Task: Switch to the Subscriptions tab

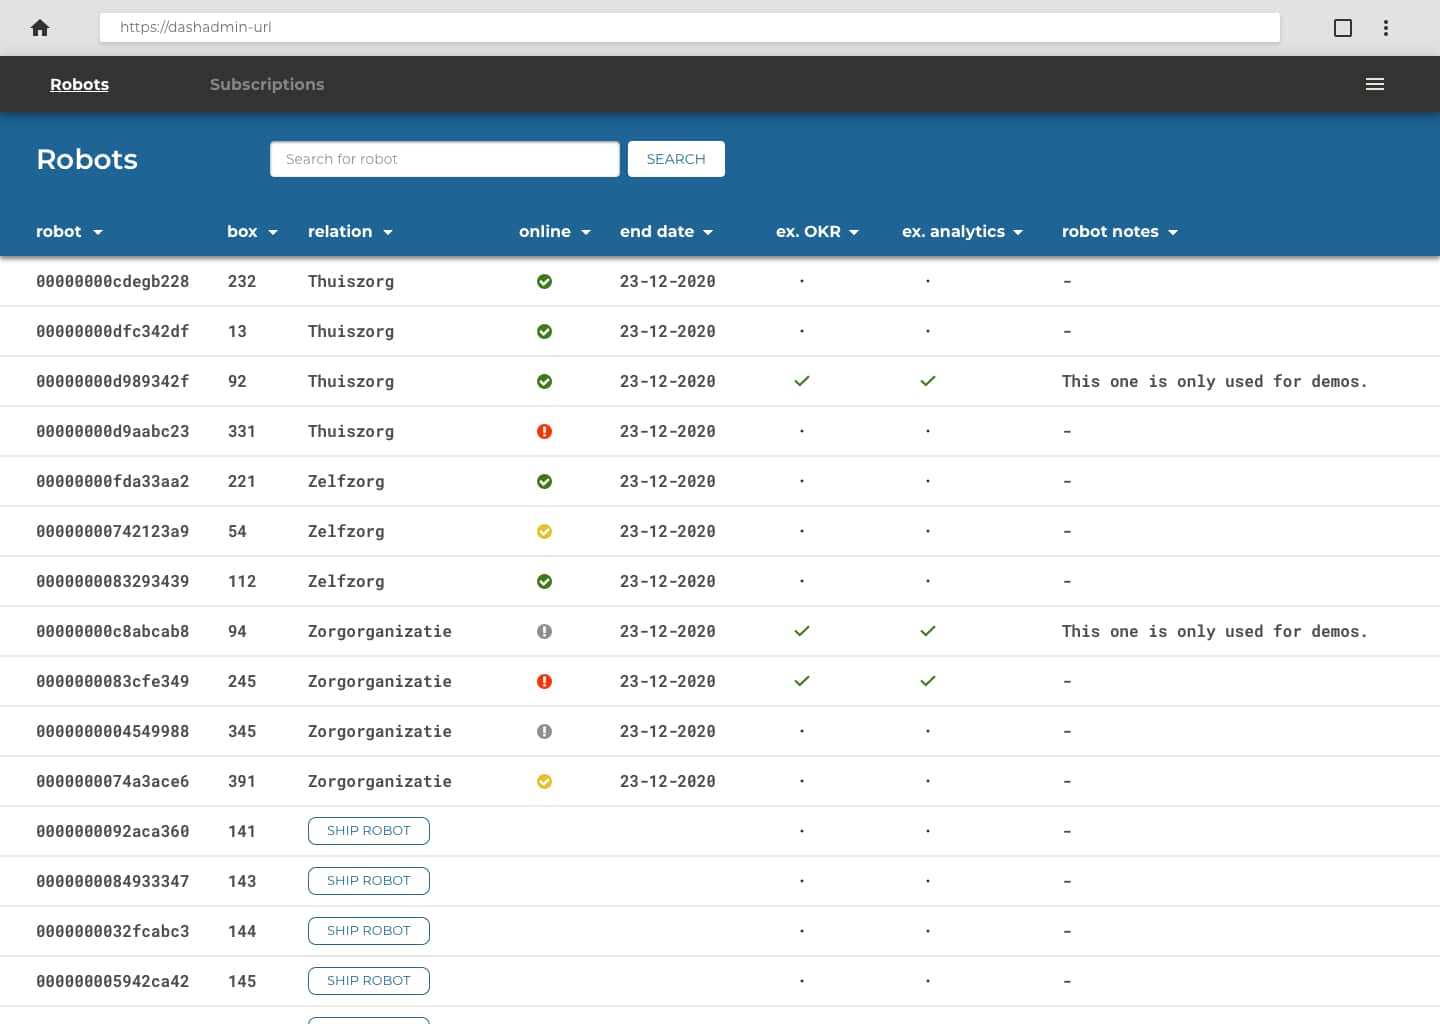Action: 267,84
